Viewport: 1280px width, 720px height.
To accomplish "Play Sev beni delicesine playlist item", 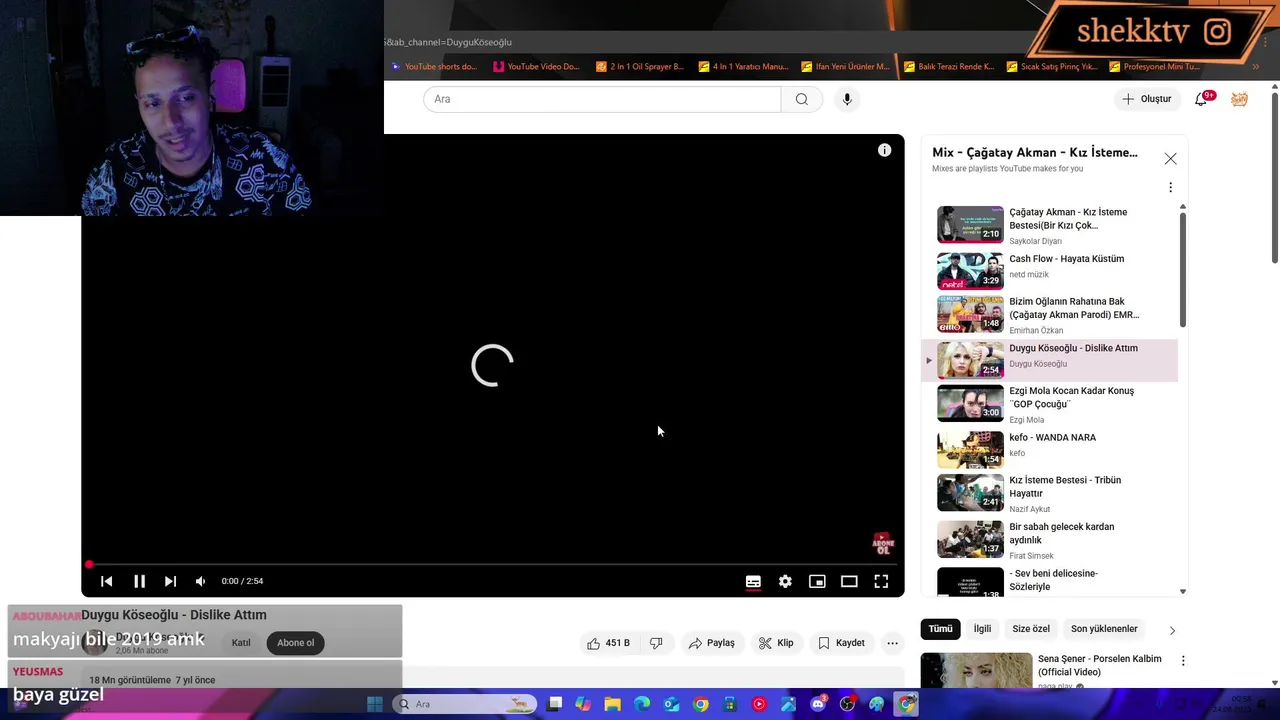I will [1049, 582].
